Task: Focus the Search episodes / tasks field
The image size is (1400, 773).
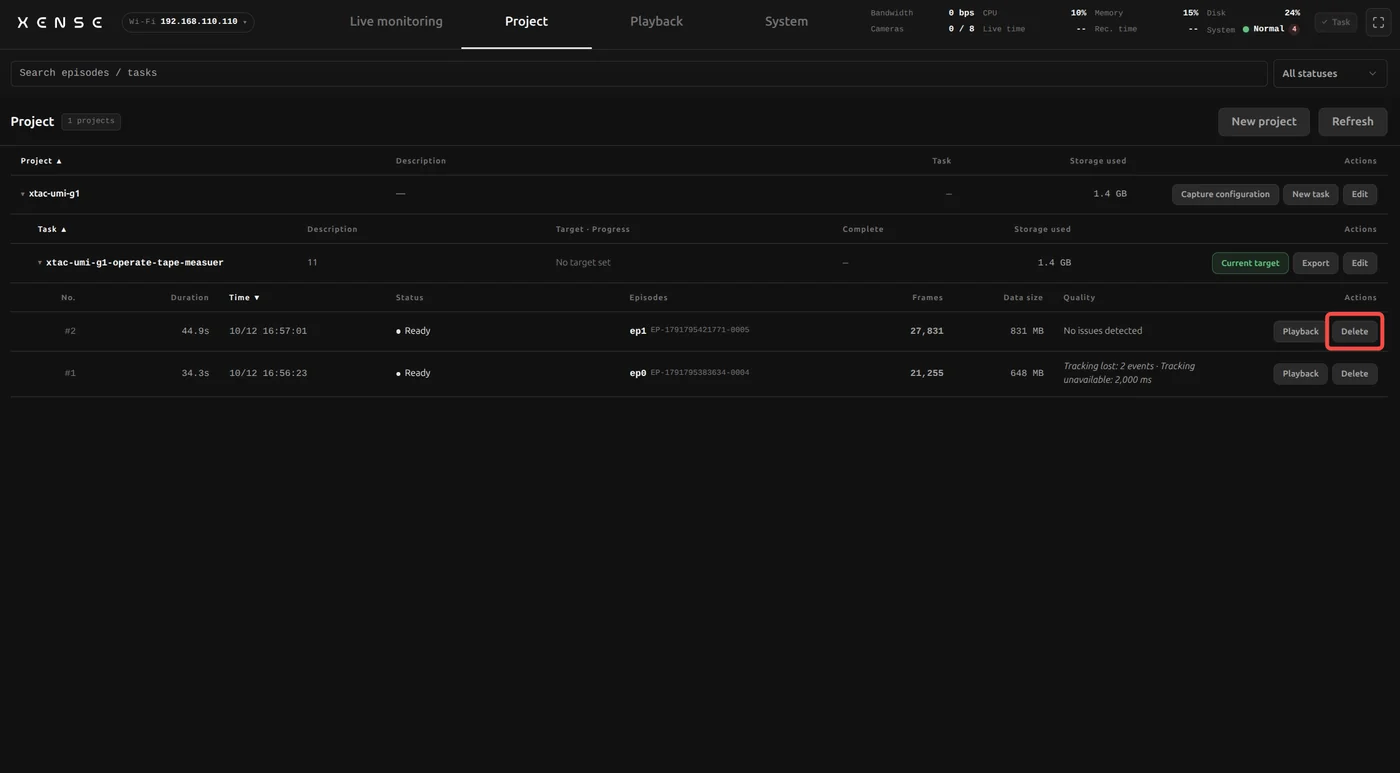Action: [x=639, y=73]
